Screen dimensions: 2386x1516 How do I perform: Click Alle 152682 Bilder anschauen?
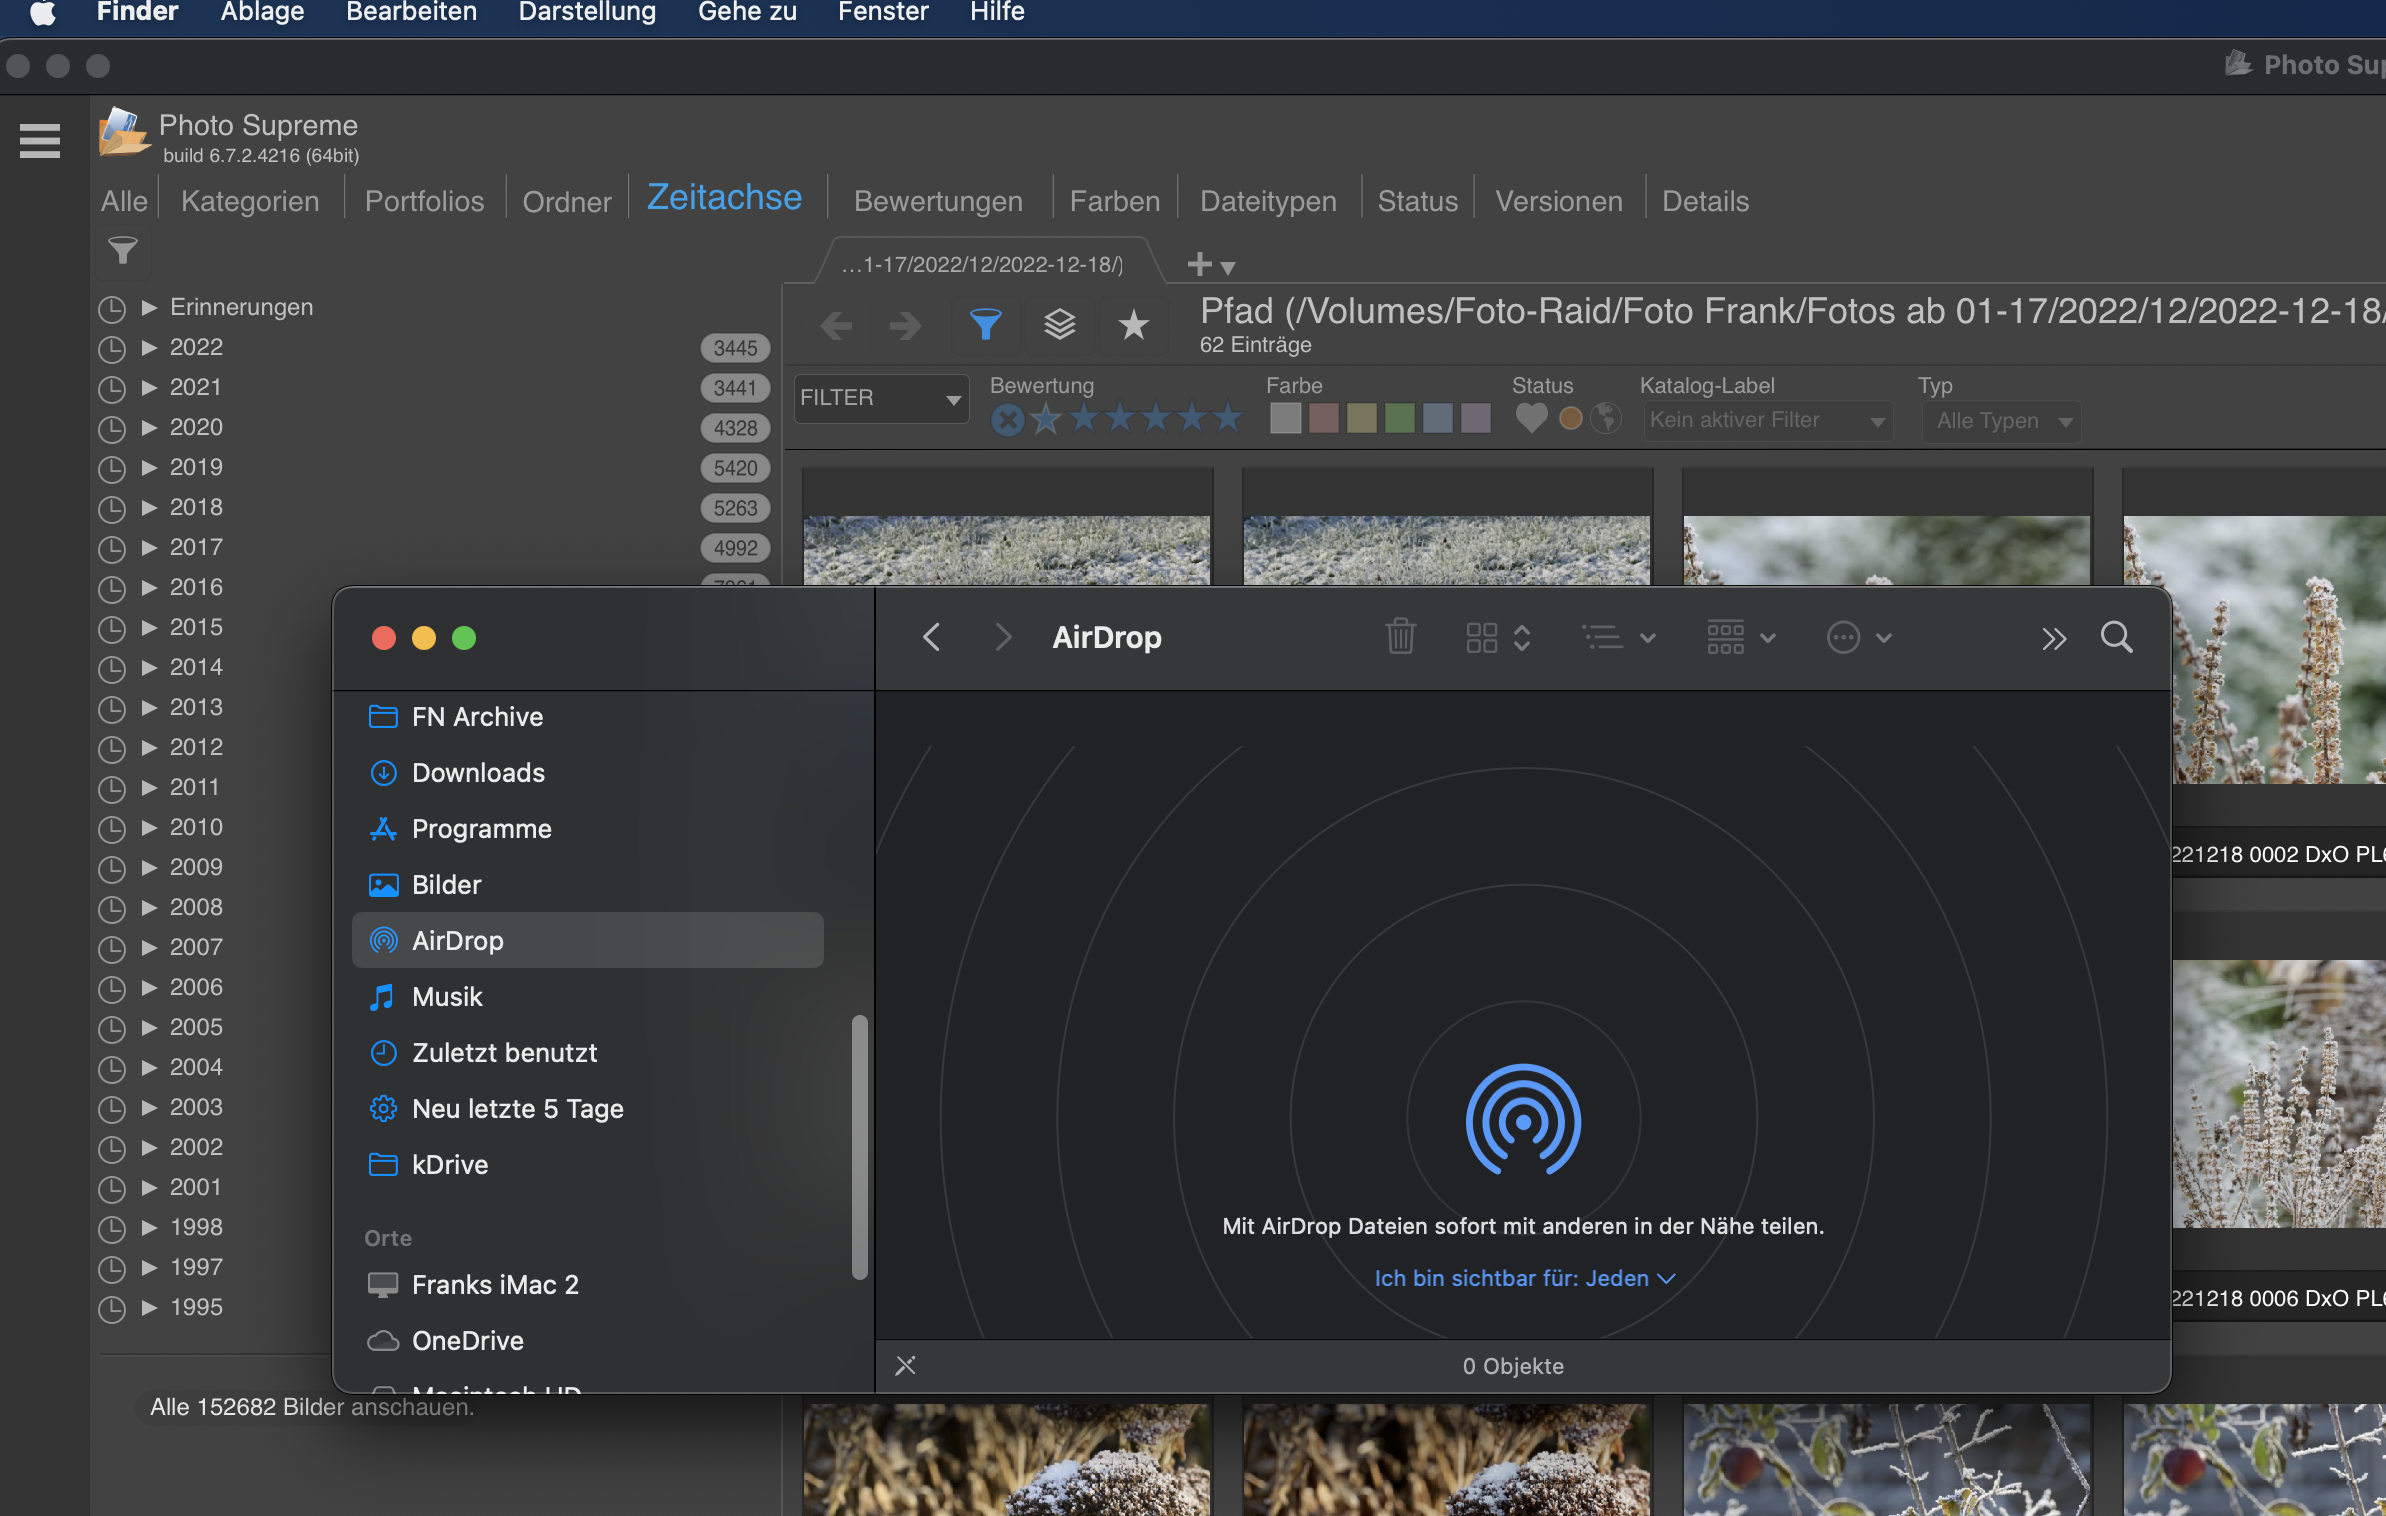pos(312,1407)
